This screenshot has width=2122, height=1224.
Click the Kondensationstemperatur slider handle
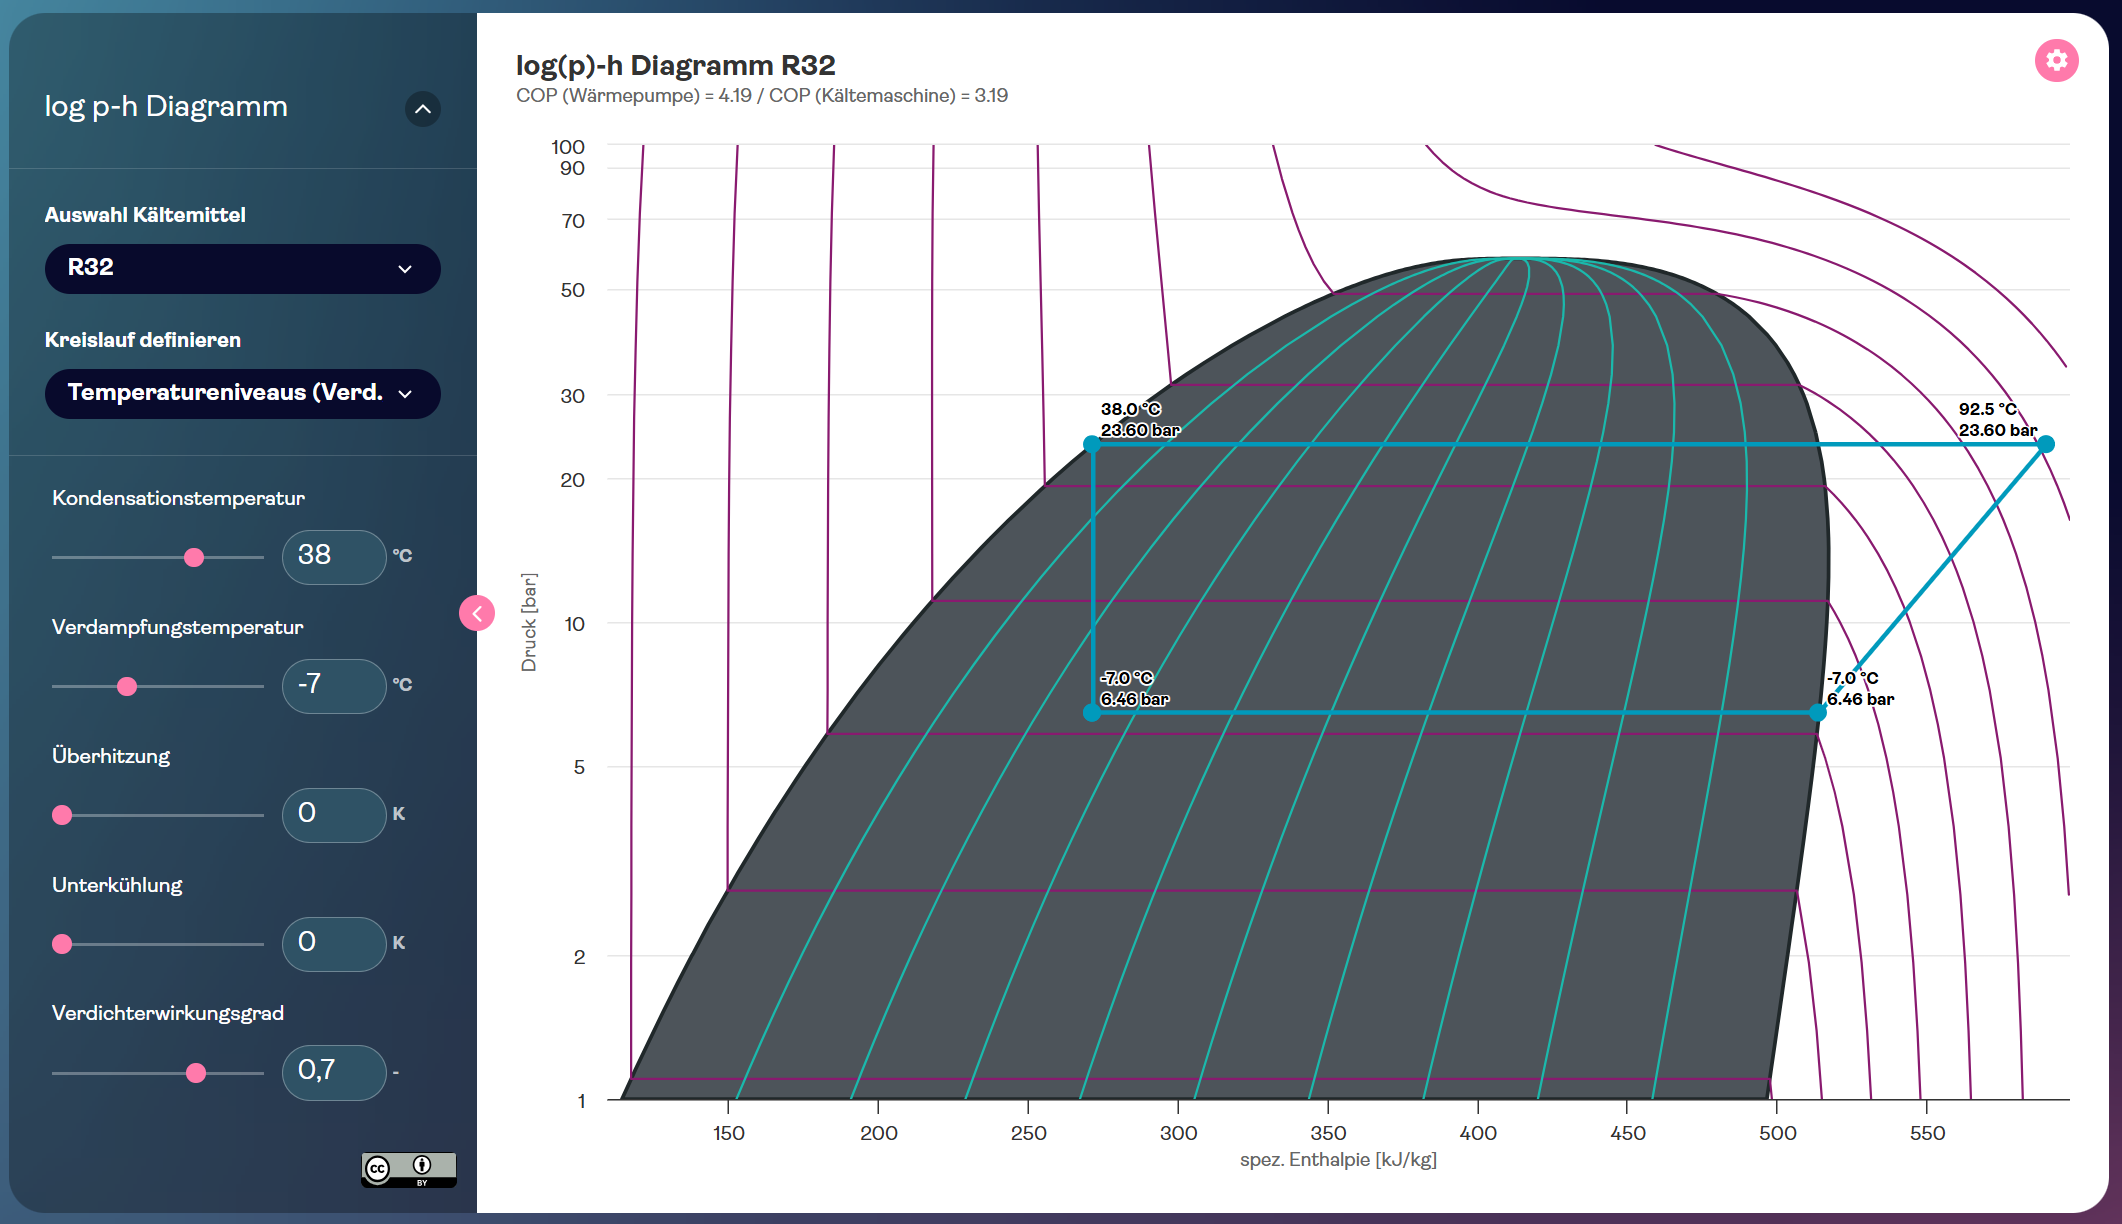194,557
